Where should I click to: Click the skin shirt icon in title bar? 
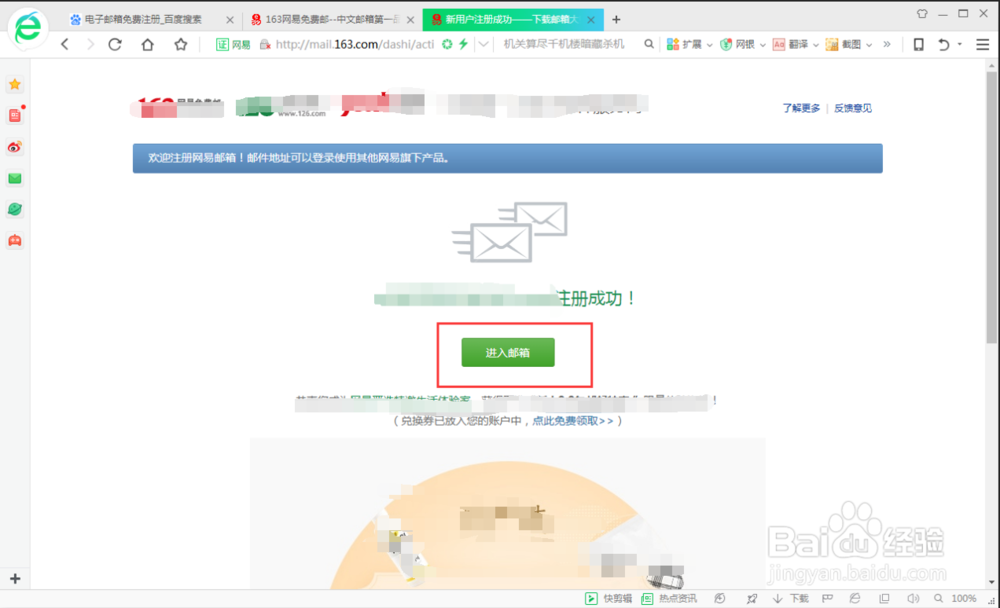point(922,13)
